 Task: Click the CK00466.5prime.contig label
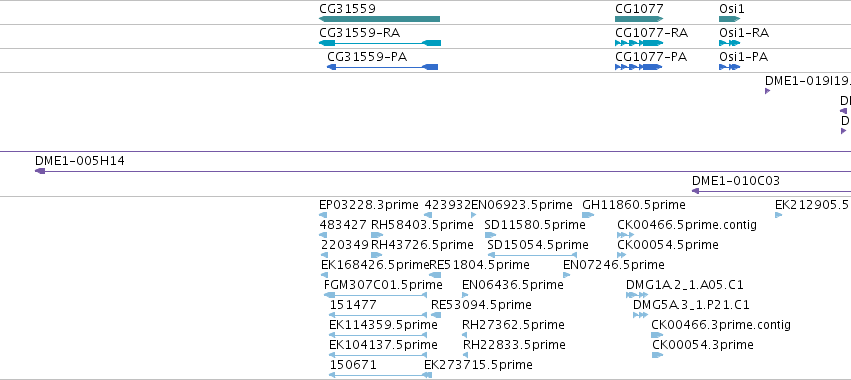pyautogui.click(x=687, y=225)
